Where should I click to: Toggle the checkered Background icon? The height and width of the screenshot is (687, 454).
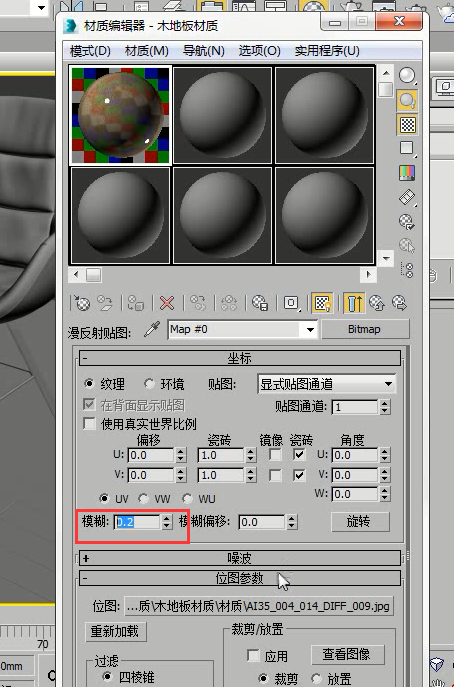click(x=407, y=124)
